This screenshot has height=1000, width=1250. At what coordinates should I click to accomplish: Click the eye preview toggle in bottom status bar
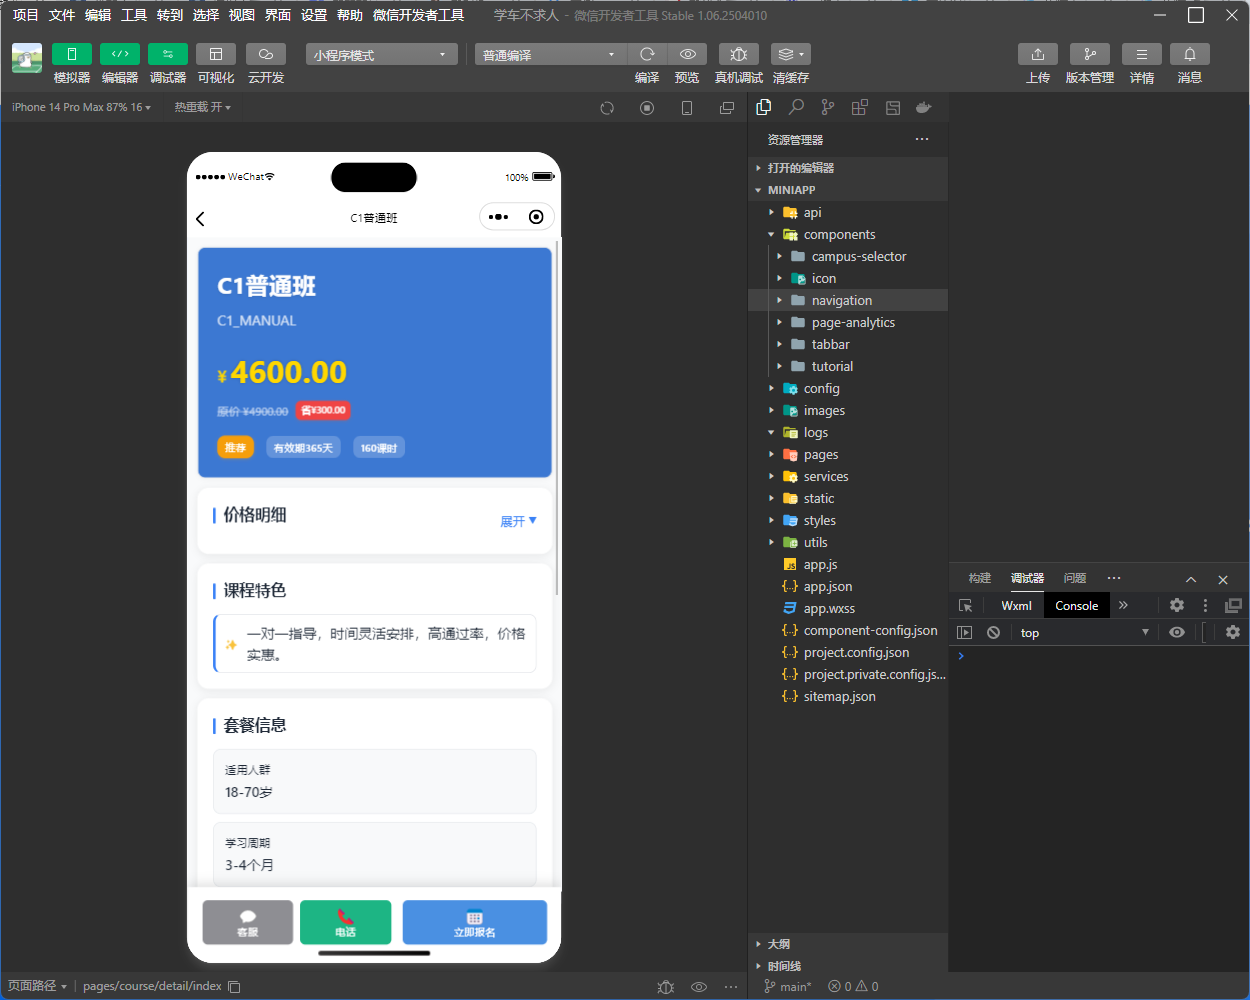(699, 987)
